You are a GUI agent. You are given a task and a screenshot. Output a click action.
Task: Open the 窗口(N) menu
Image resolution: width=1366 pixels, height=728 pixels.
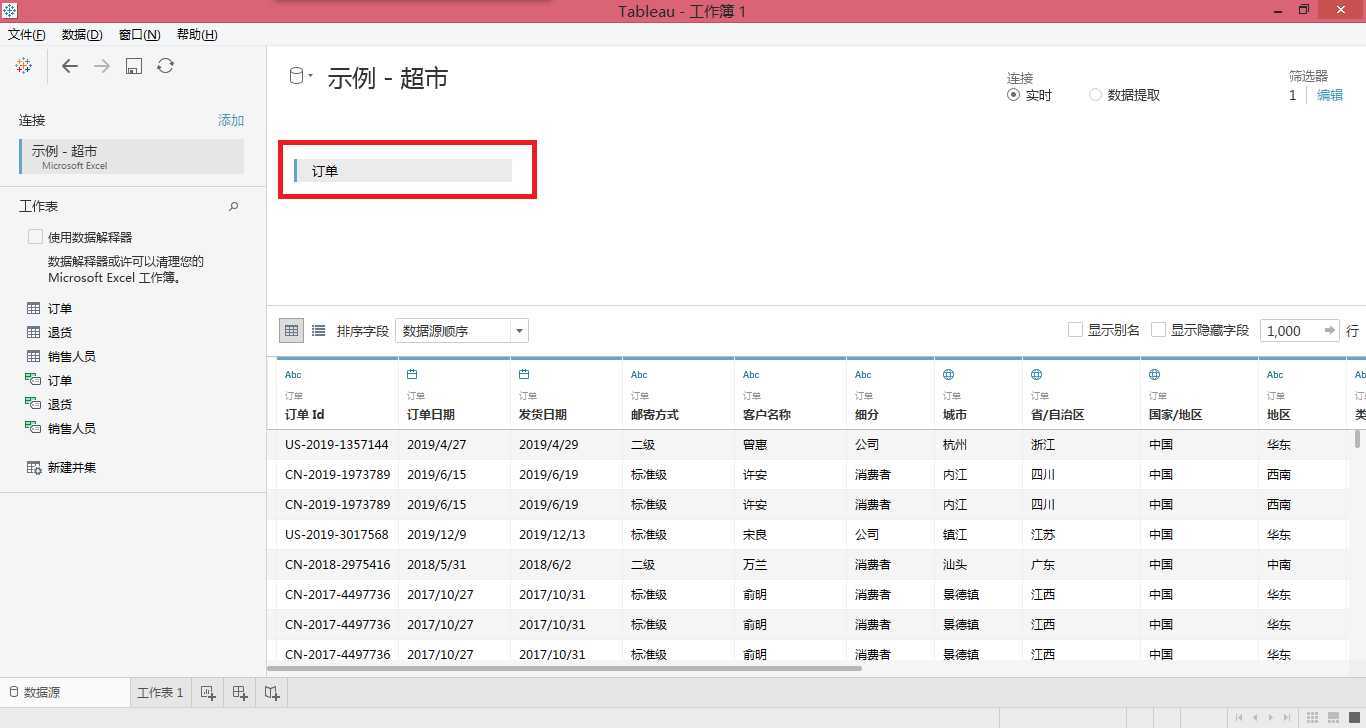[x=139, y=34]
